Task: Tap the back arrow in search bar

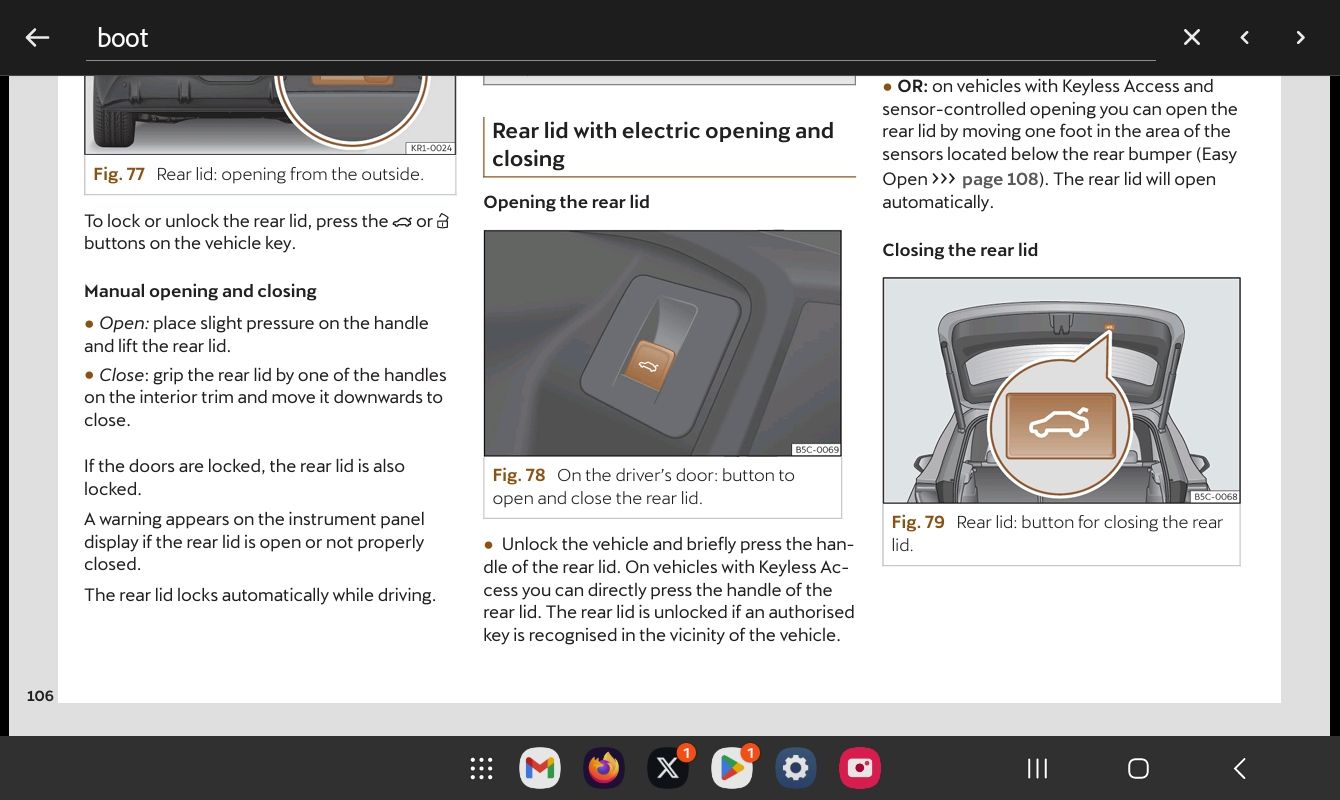Action: tap(37, 38)
